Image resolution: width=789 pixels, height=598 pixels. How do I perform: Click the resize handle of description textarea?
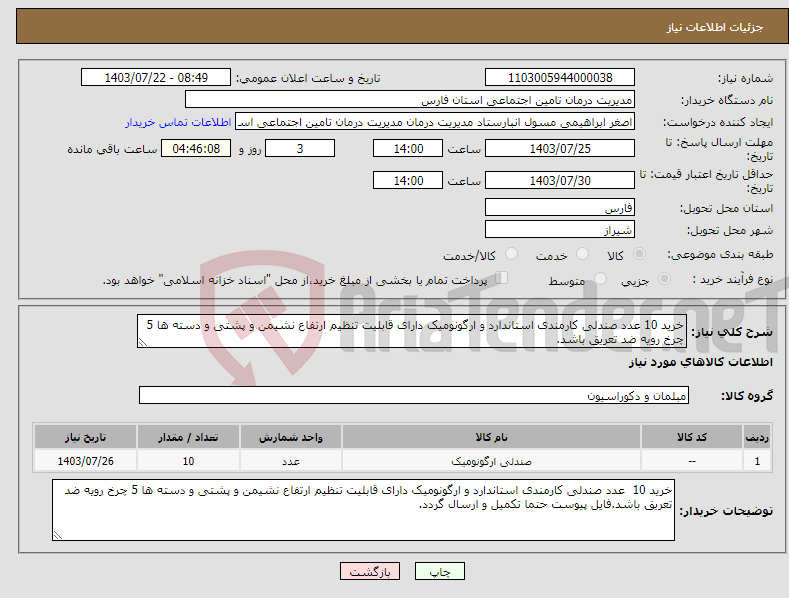[143, 342]
